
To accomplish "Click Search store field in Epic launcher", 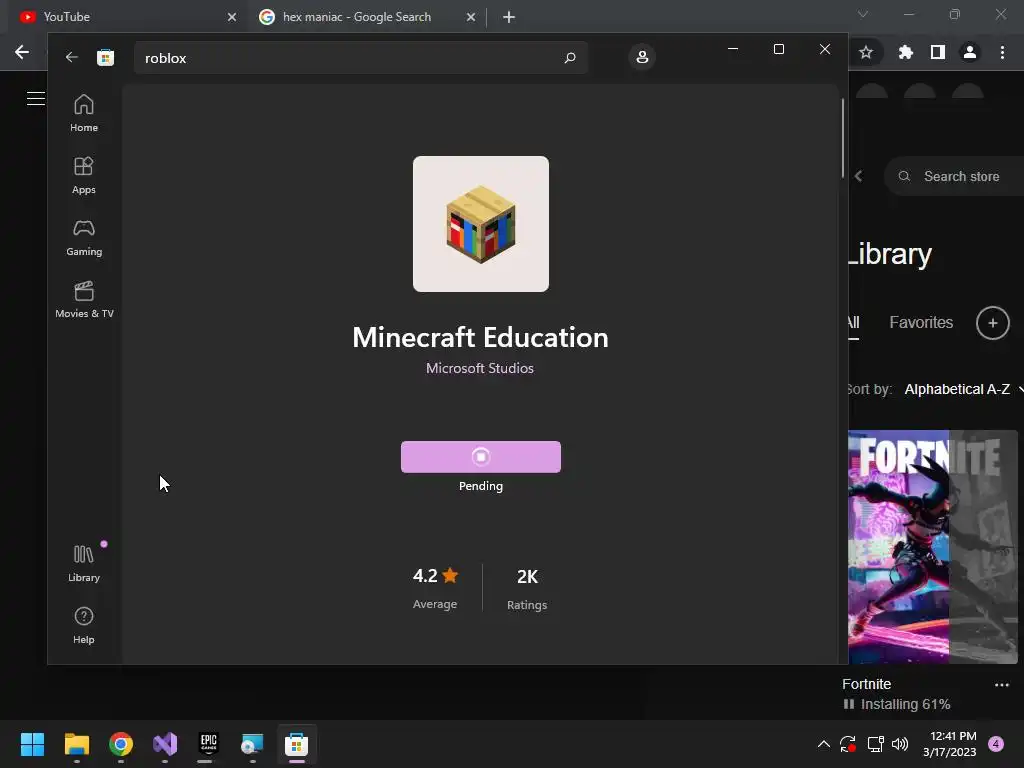I will (955, 176).
